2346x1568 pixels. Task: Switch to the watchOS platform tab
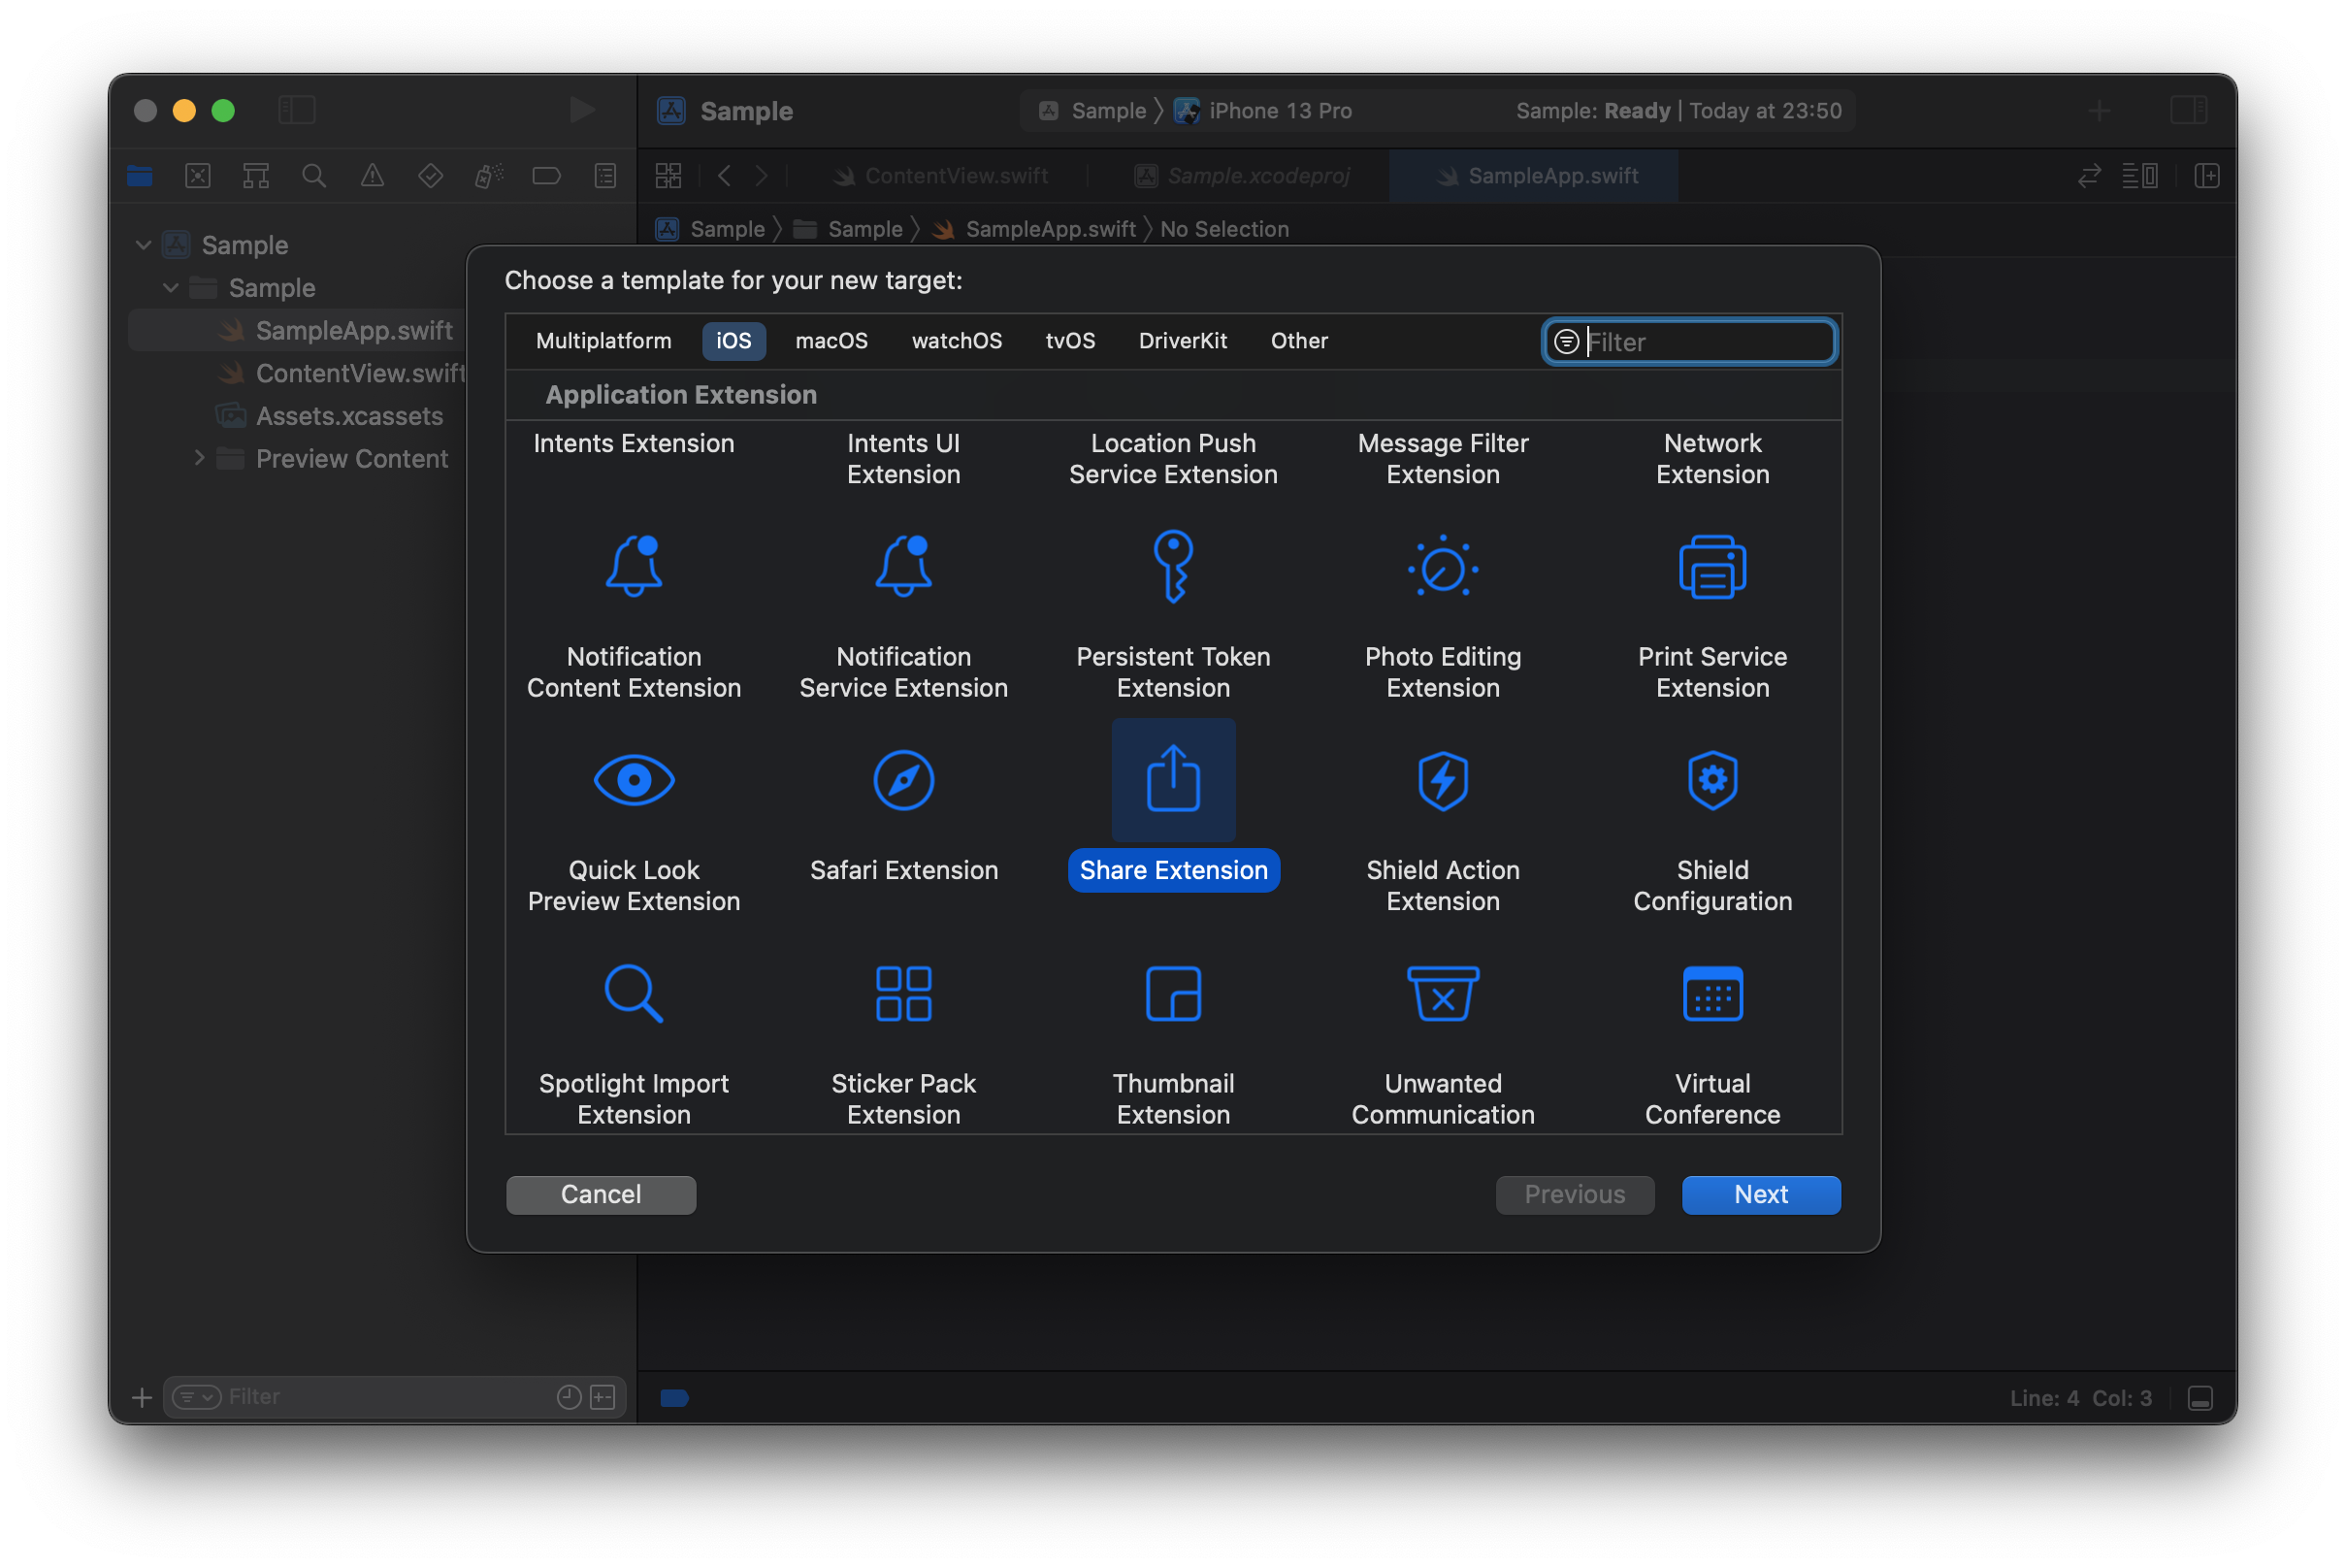coord(956,341)
